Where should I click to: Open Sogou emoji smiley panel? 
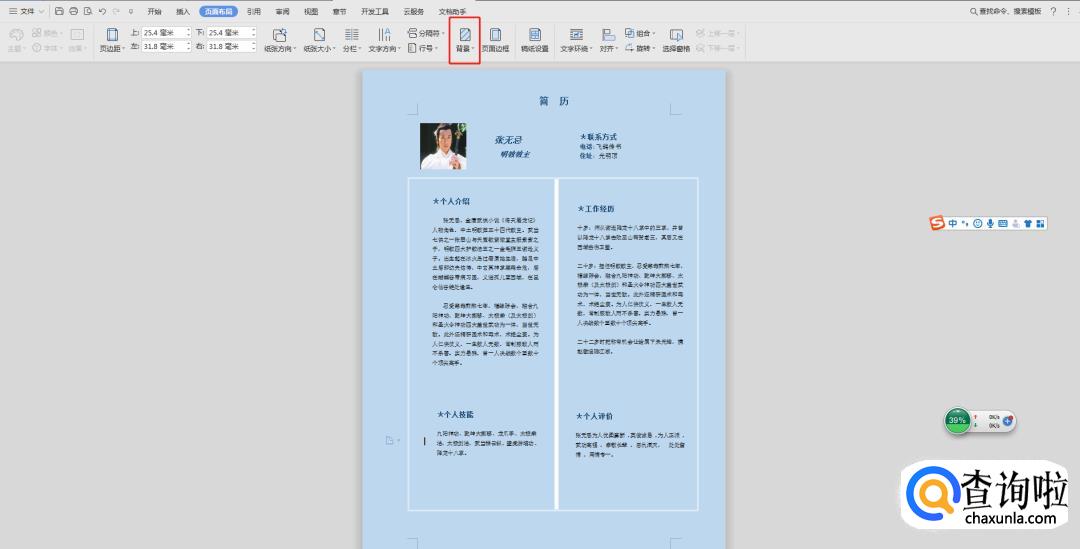[x=977, y=223]
